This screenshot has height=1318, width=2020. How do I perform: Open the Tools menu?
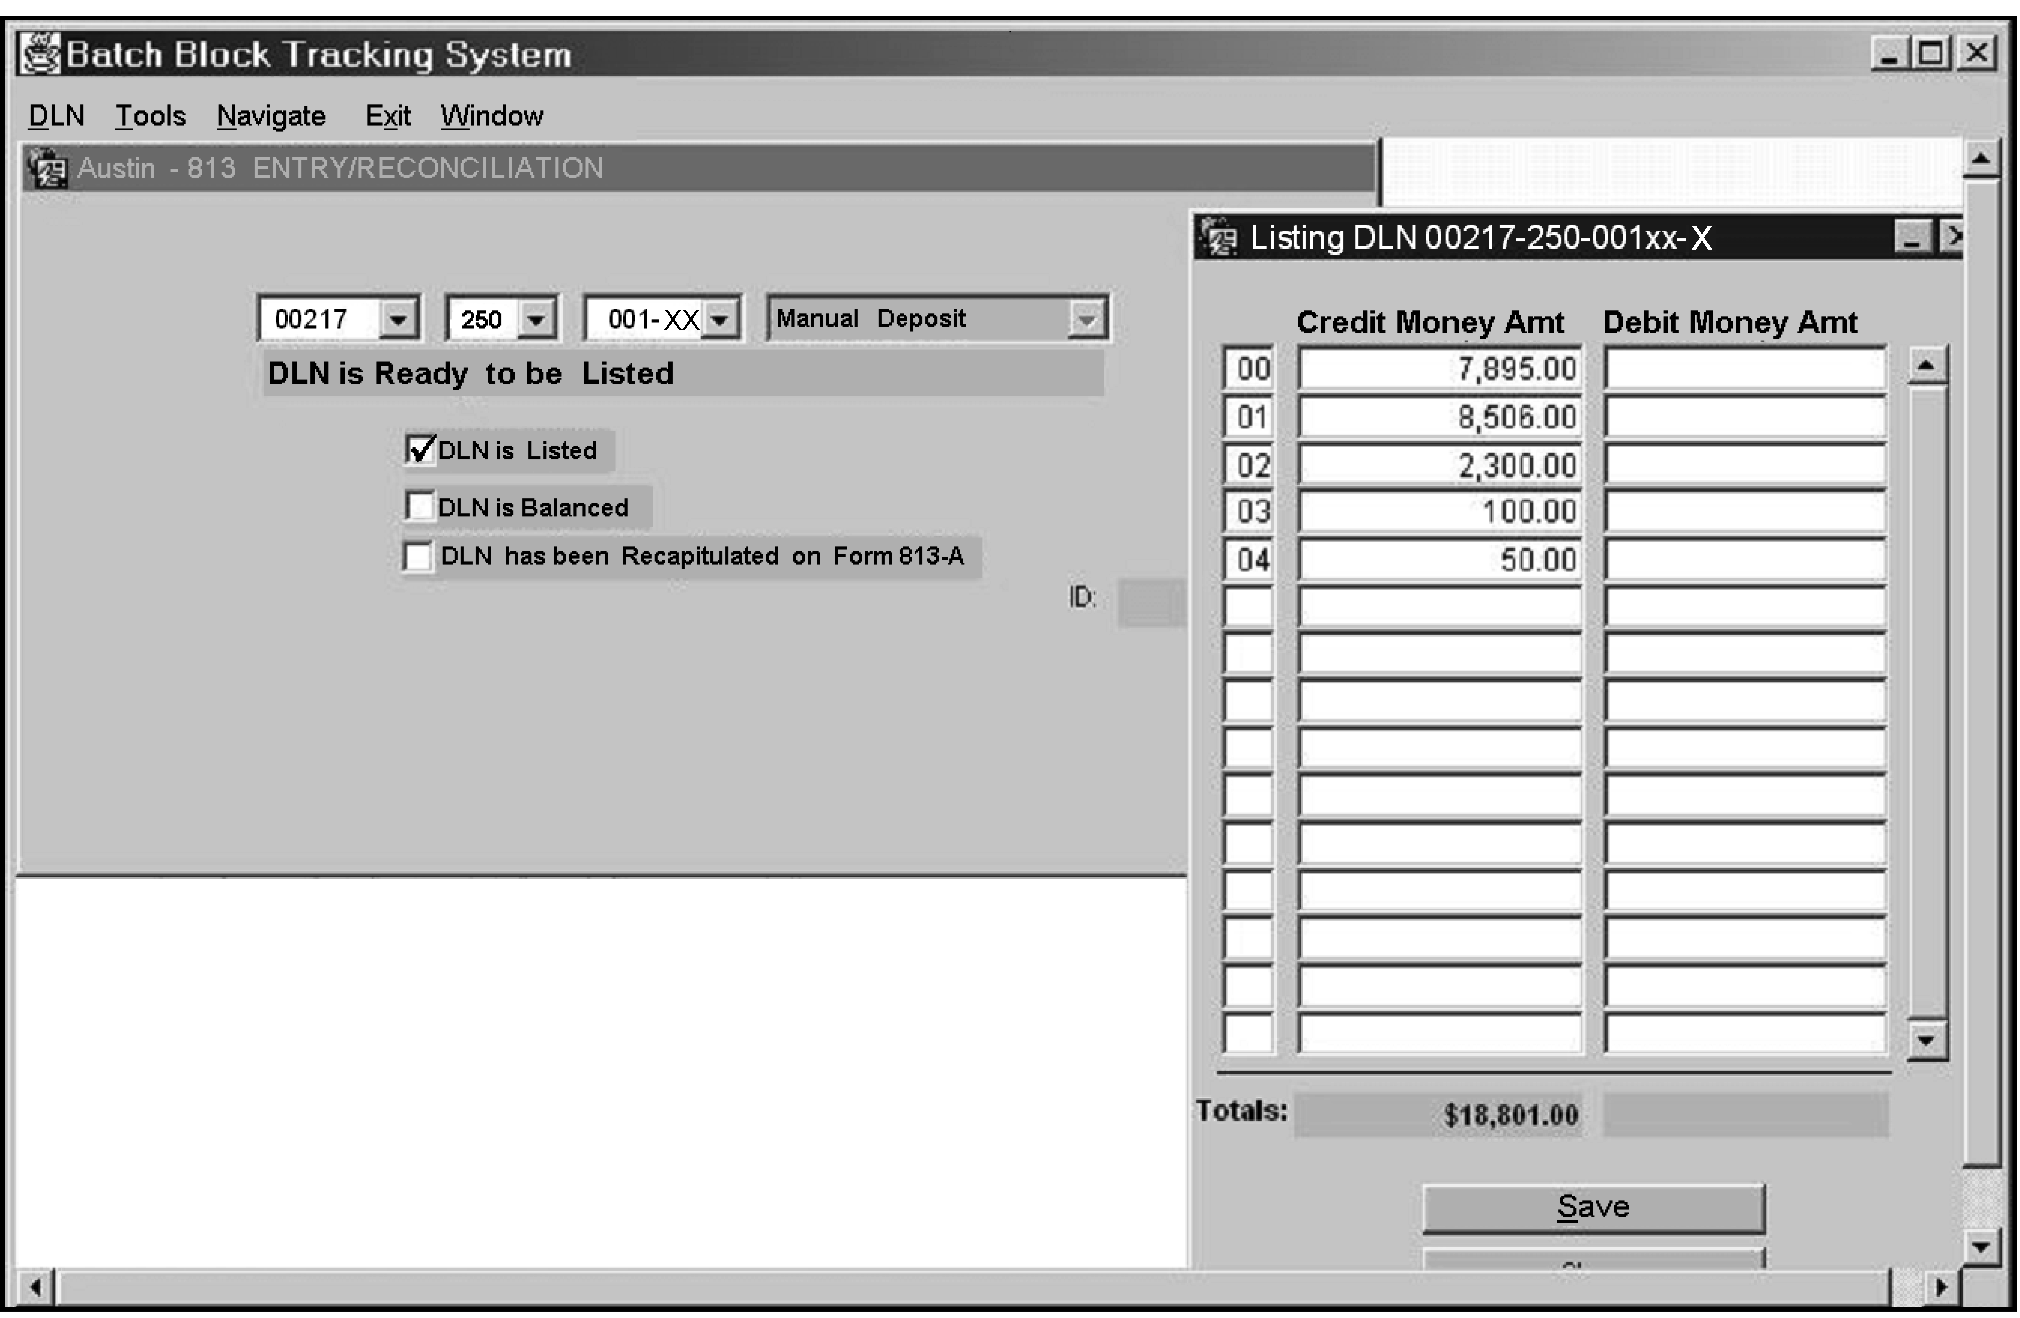click(150, 116)
